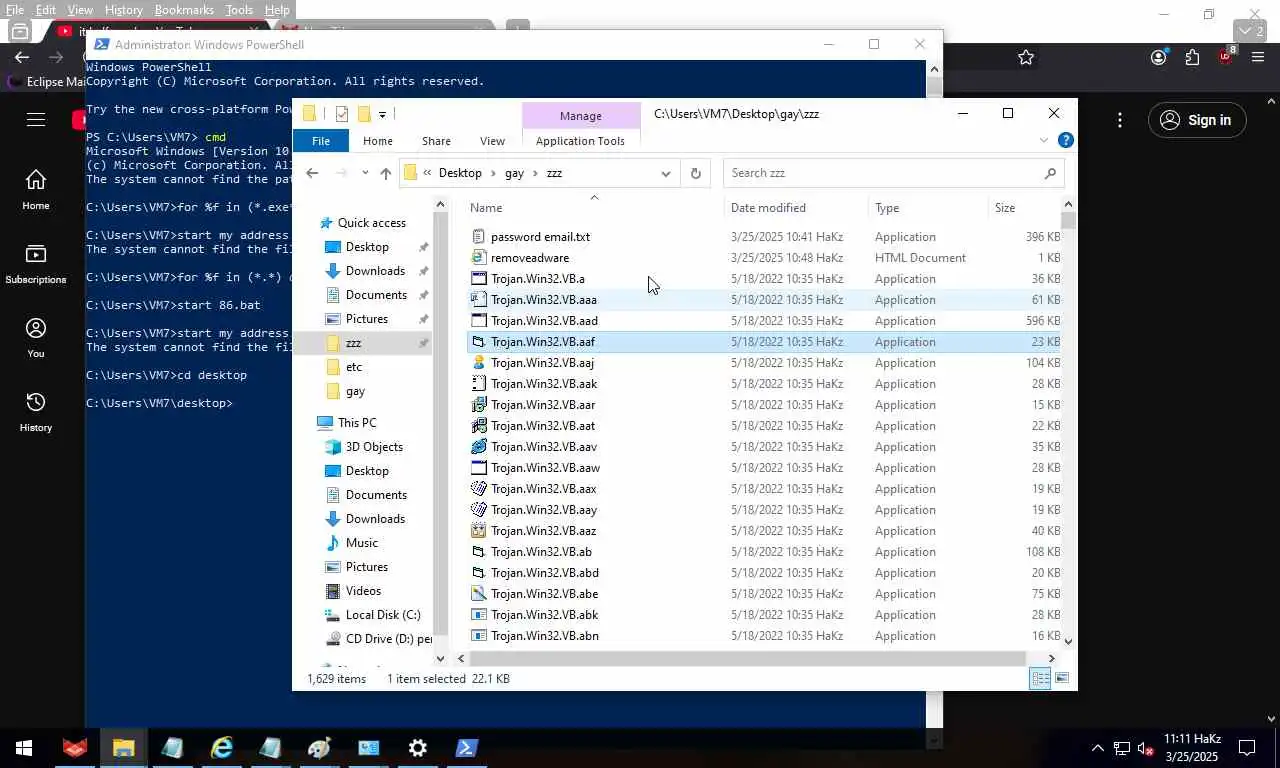Click Firefox account icon in toolbar
The width and height of the screenshot is (1280, 768).
pos(1159,58)
